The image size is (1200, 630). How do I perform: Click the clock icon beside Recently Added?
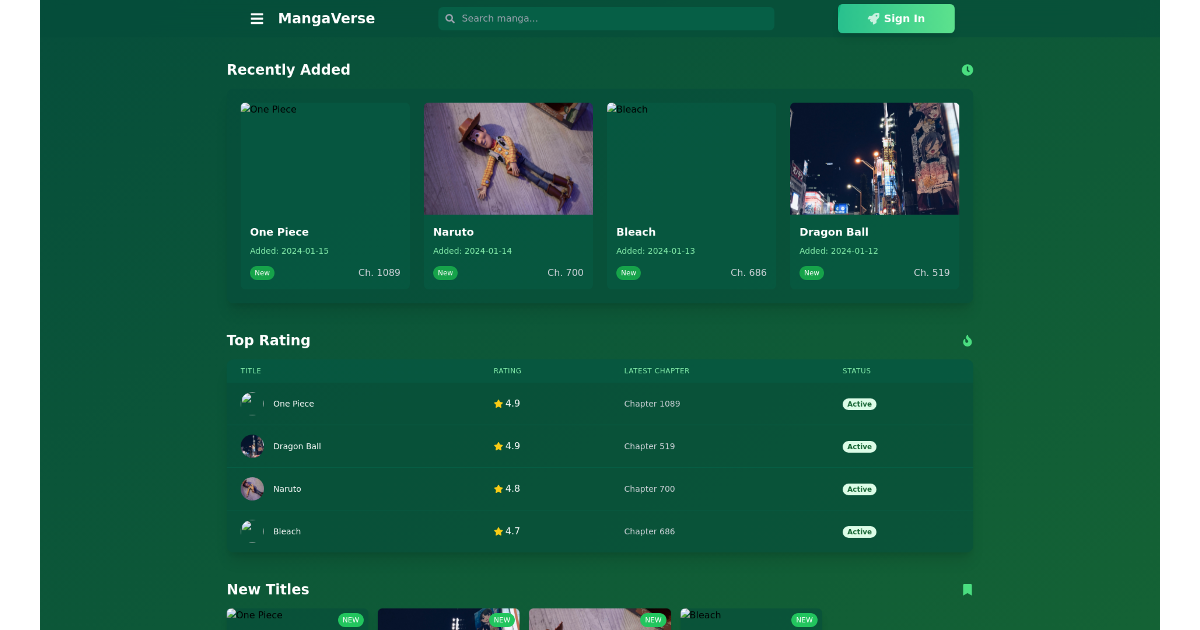(966, 70)
